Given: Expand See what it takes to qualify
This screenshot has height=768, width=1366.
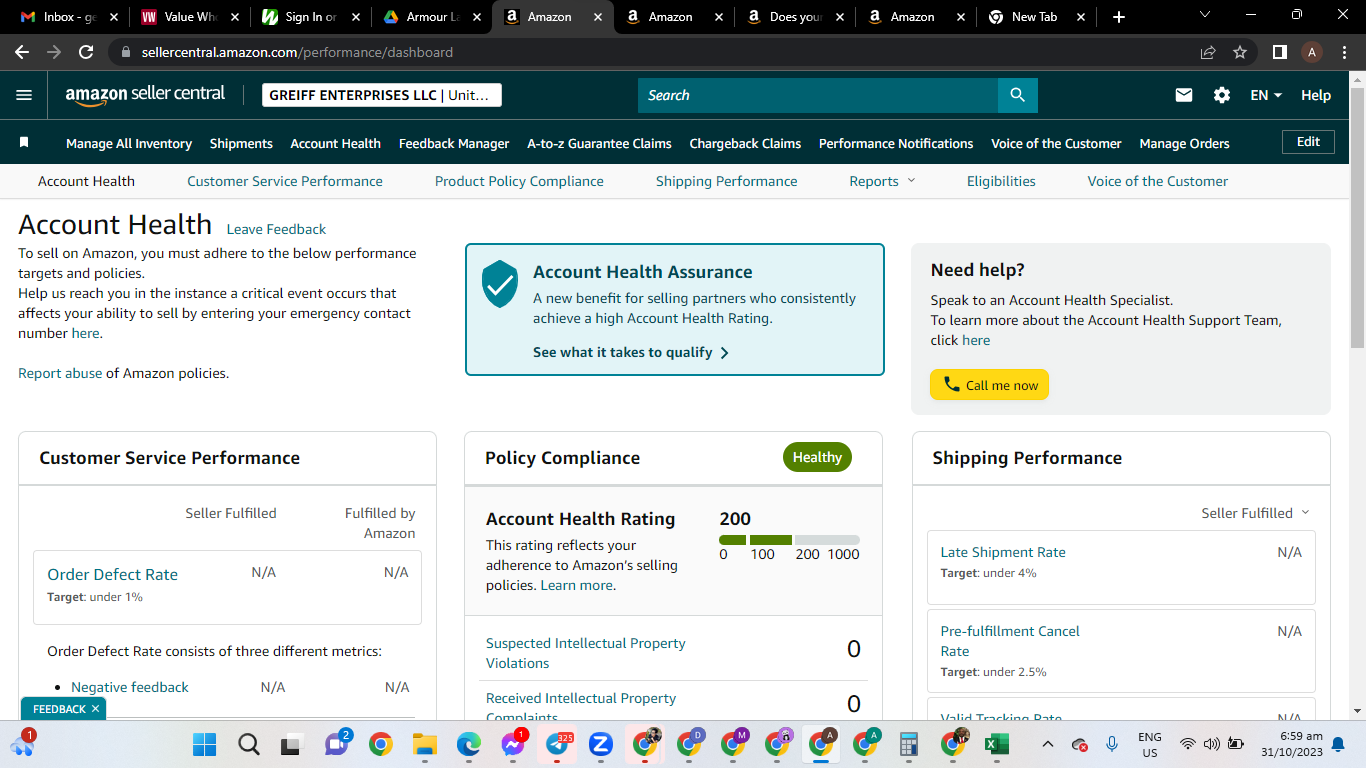Looking at the screenshot, I should (x=631, y=352).
